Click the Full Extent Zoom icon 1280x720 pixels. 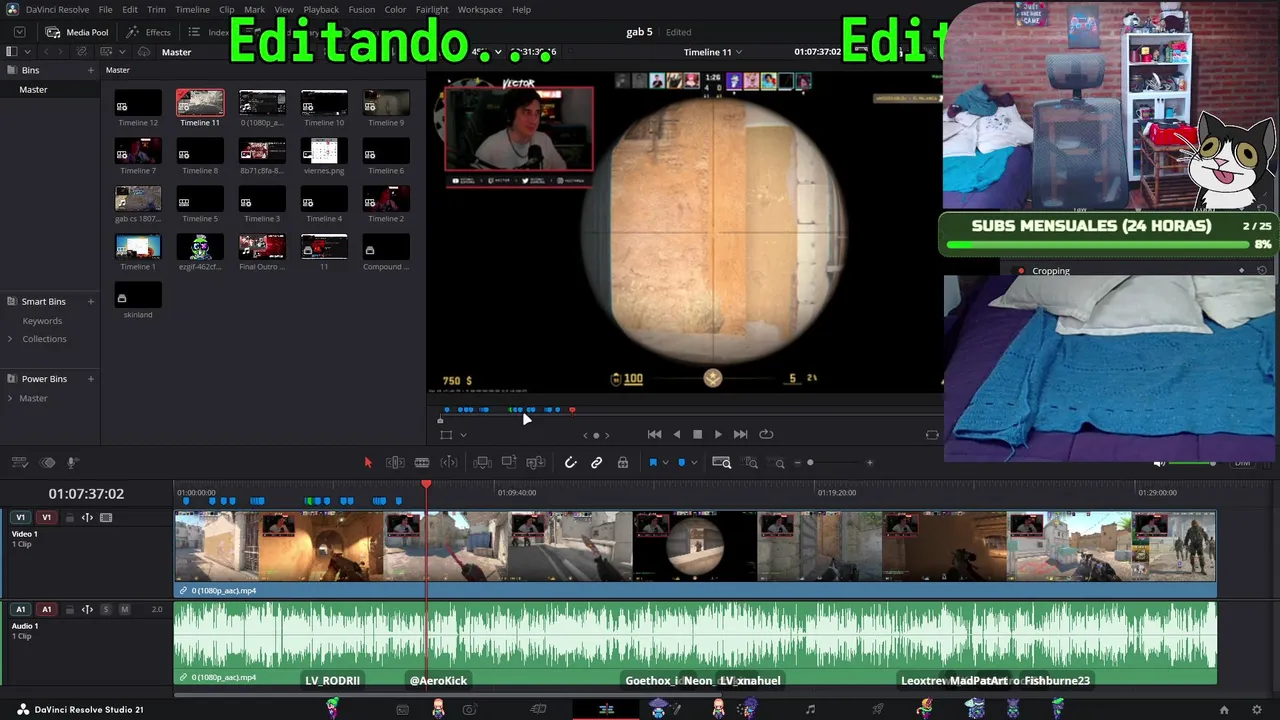point(722,462)
